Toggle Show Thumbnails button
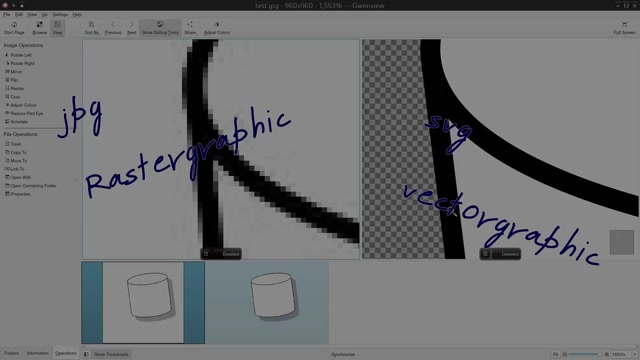Image resolution: width=640 pixels, height=360 pixels. point(111,354)
